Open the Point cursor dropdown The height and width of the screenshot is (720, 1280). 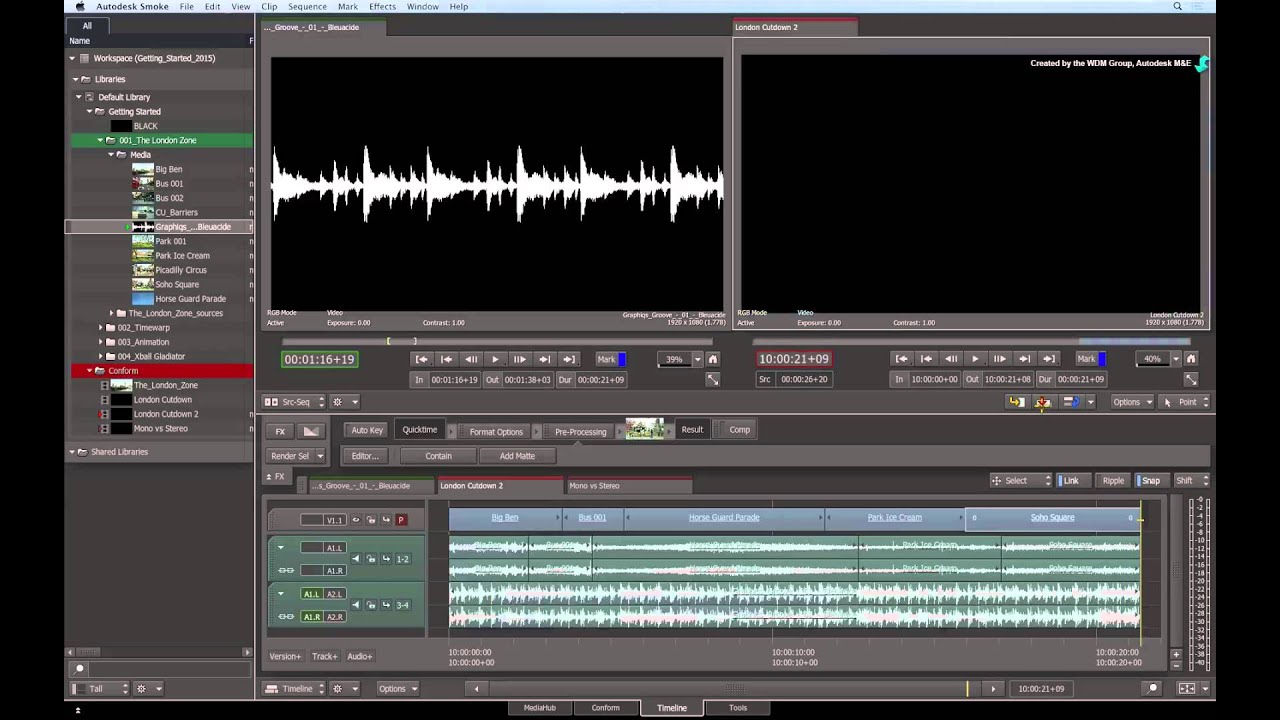(x=1186, y=402)
